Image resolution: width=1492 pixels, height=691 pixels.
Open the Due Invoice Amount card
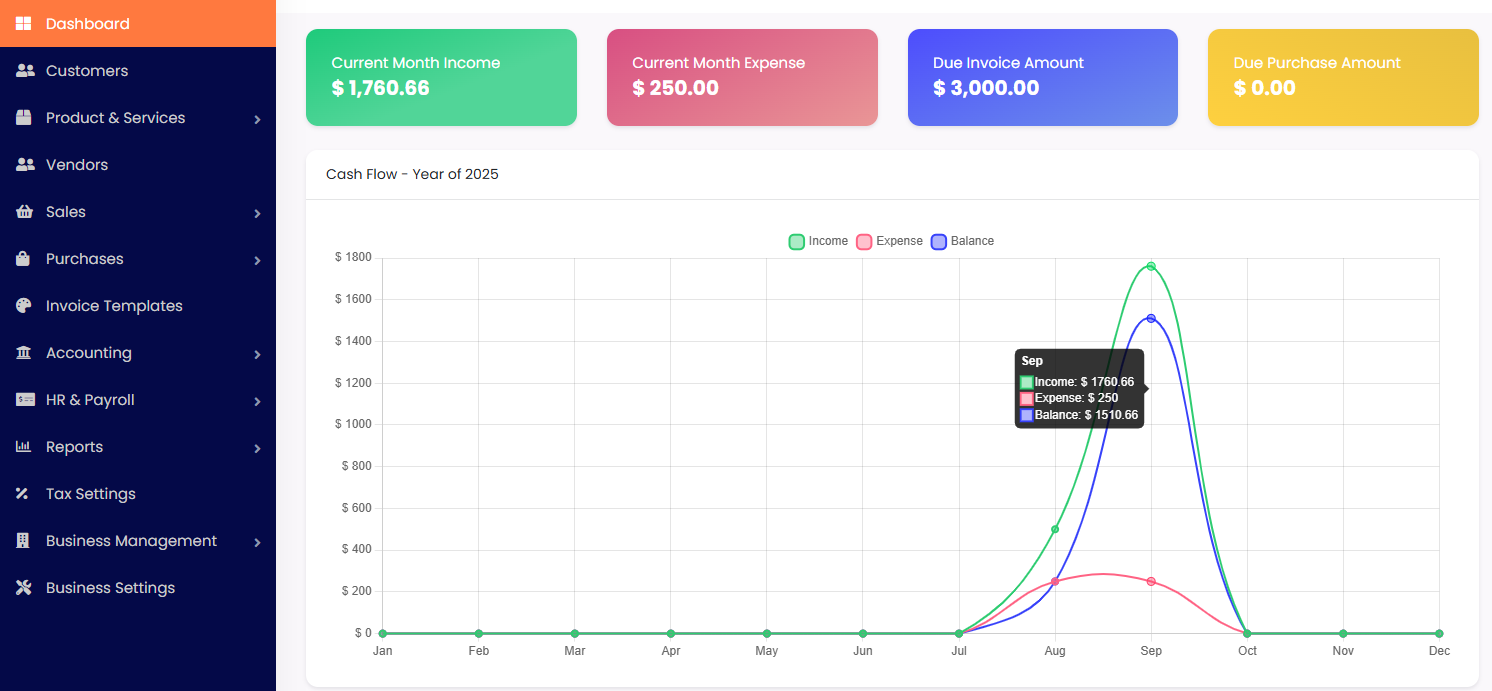click(x=1042, y=77)
